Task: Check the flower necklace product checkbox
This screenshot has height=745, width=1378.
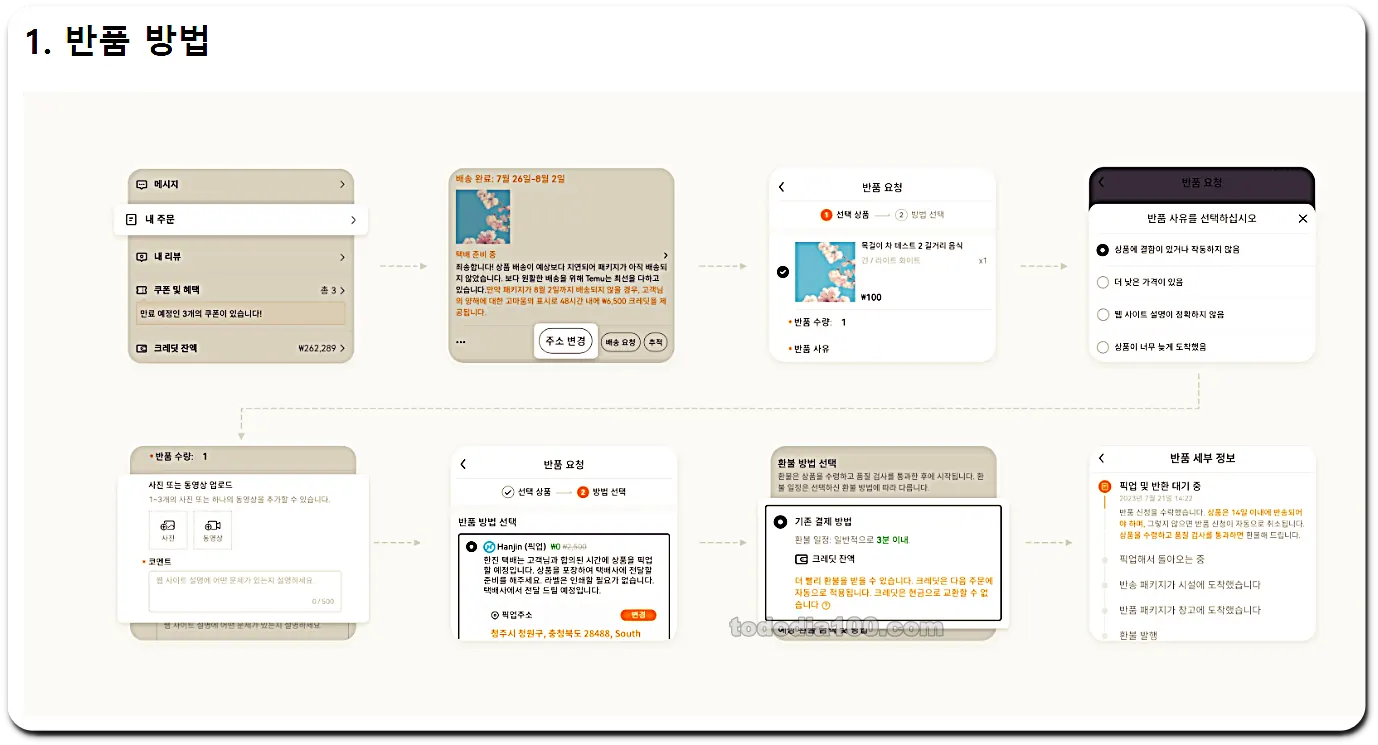Action: pos(782,270)
